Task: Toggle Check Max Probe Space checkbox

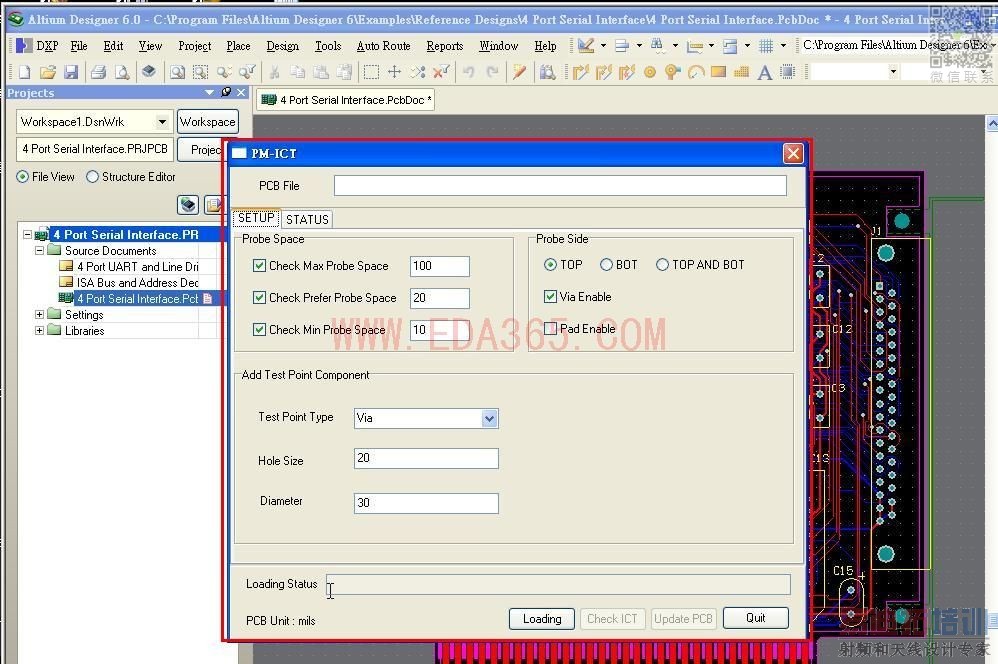Action: 259,265
